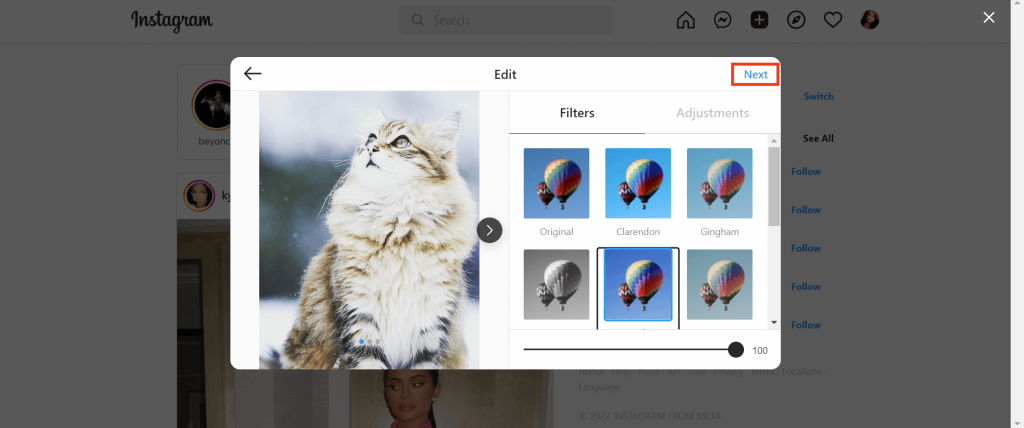Open Instagram home via house icon
The image size is (1024, 428).
pyautogui.click(x=685, y=20)
